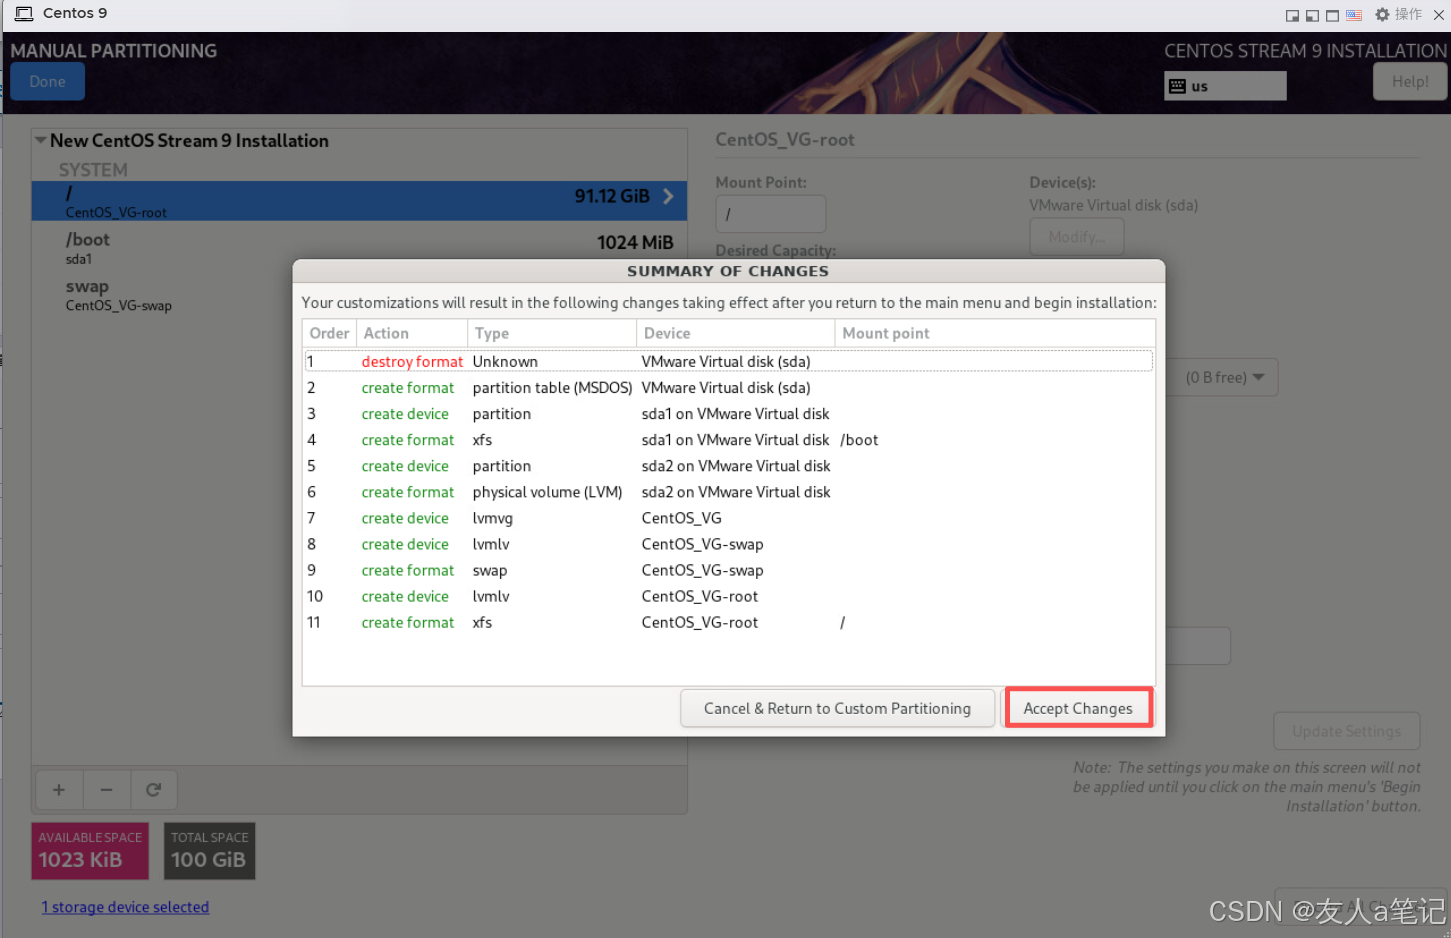Select row 3 creating the sda1 partition device

pos(728,414)
